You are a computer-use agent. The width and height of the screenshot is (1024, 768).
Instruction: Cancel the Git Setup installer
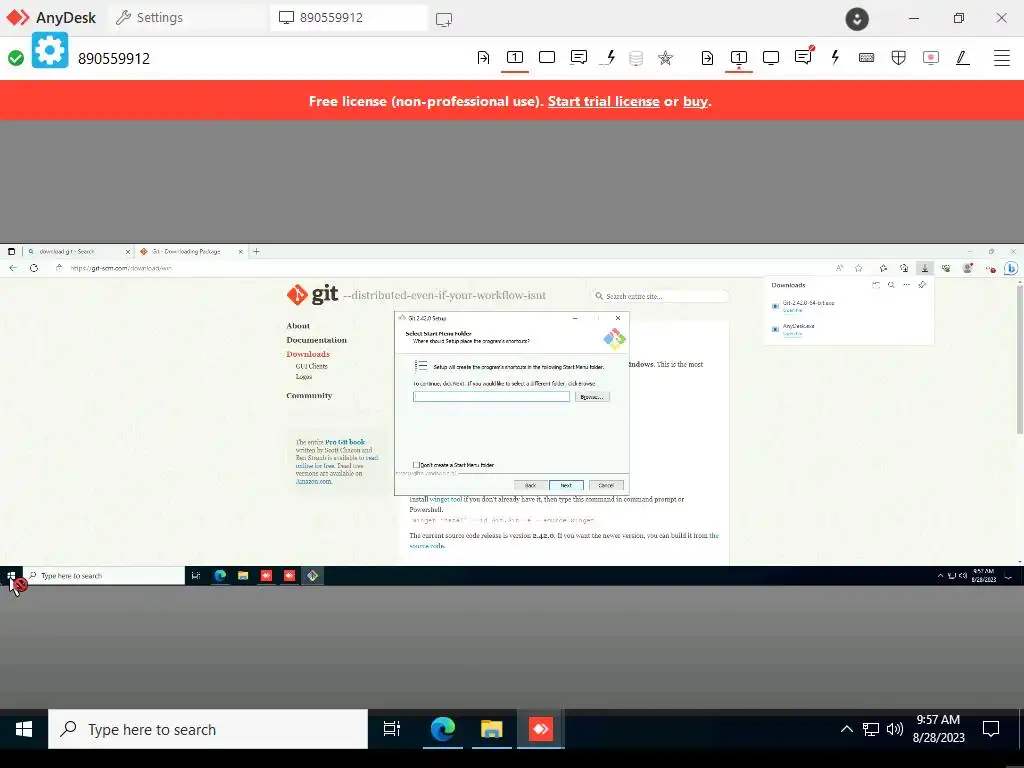[x=606, y=485]
